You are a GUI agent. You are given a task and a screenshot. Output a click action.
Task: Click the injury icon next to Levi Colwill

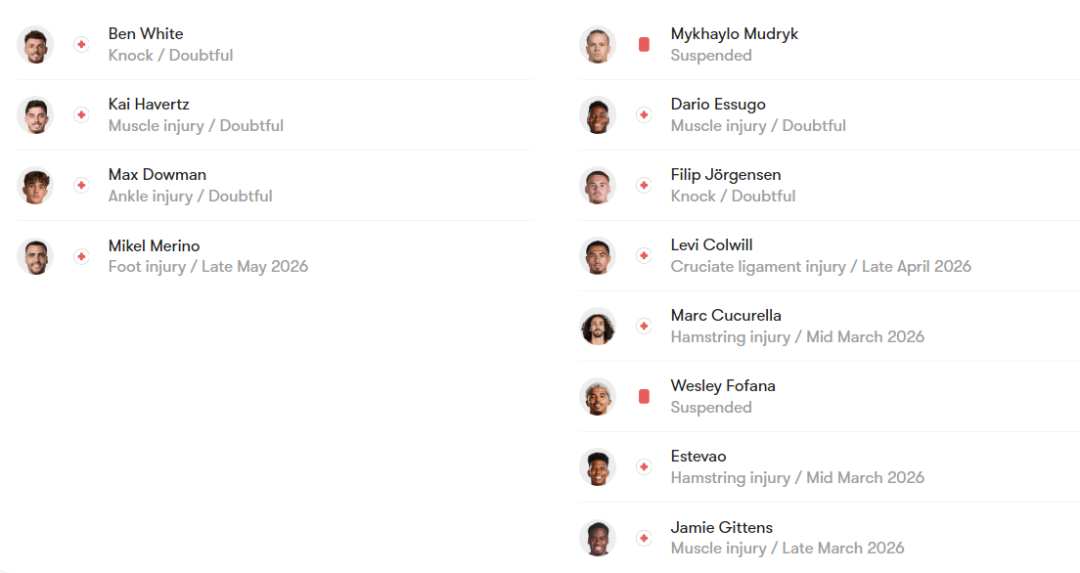coord(644,256)
